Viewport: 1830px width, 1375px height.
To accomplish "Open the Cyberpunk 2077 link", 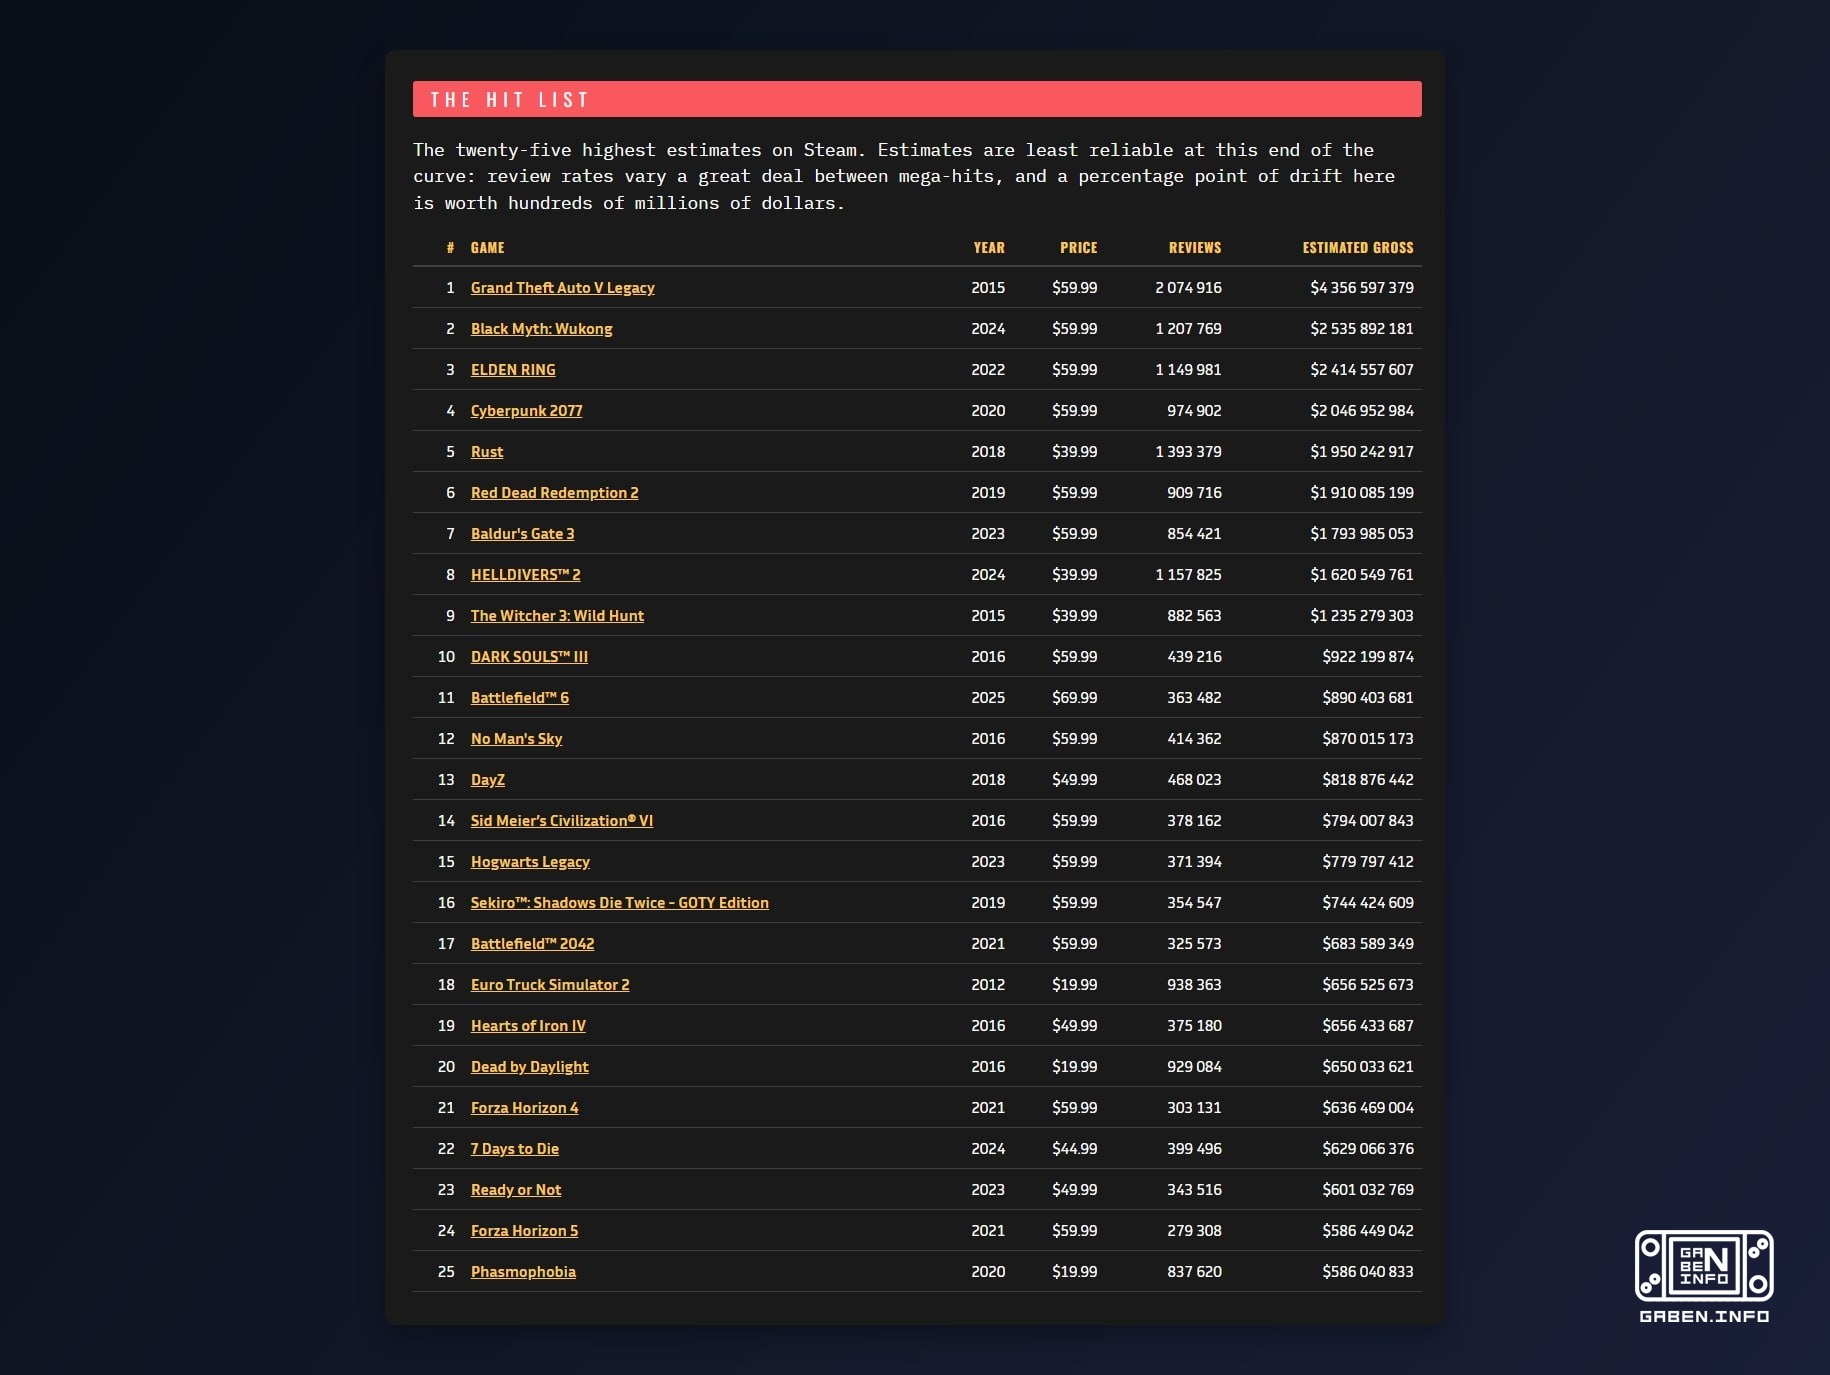I will pos(526,411).
